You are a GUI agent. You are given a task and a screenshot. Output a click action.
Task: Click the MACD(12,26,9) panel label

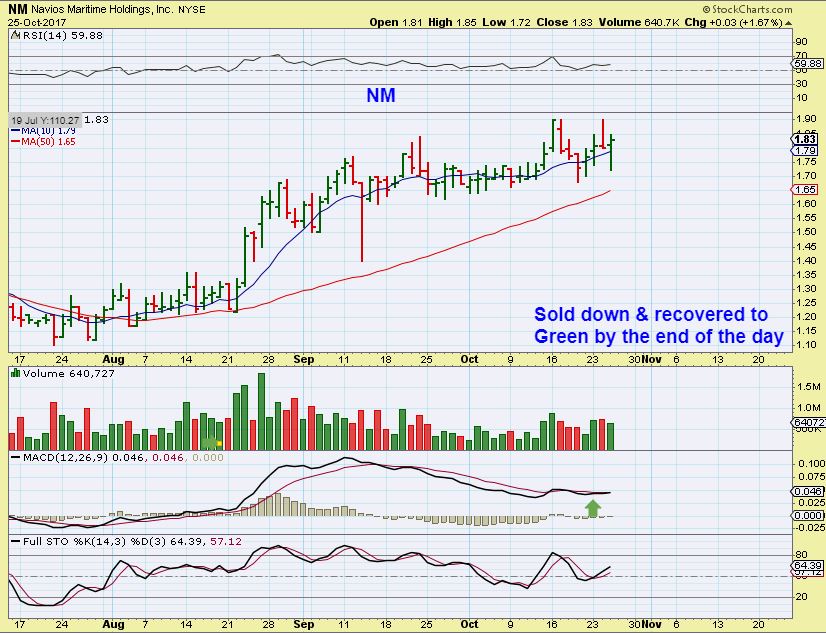coord(65,458)
